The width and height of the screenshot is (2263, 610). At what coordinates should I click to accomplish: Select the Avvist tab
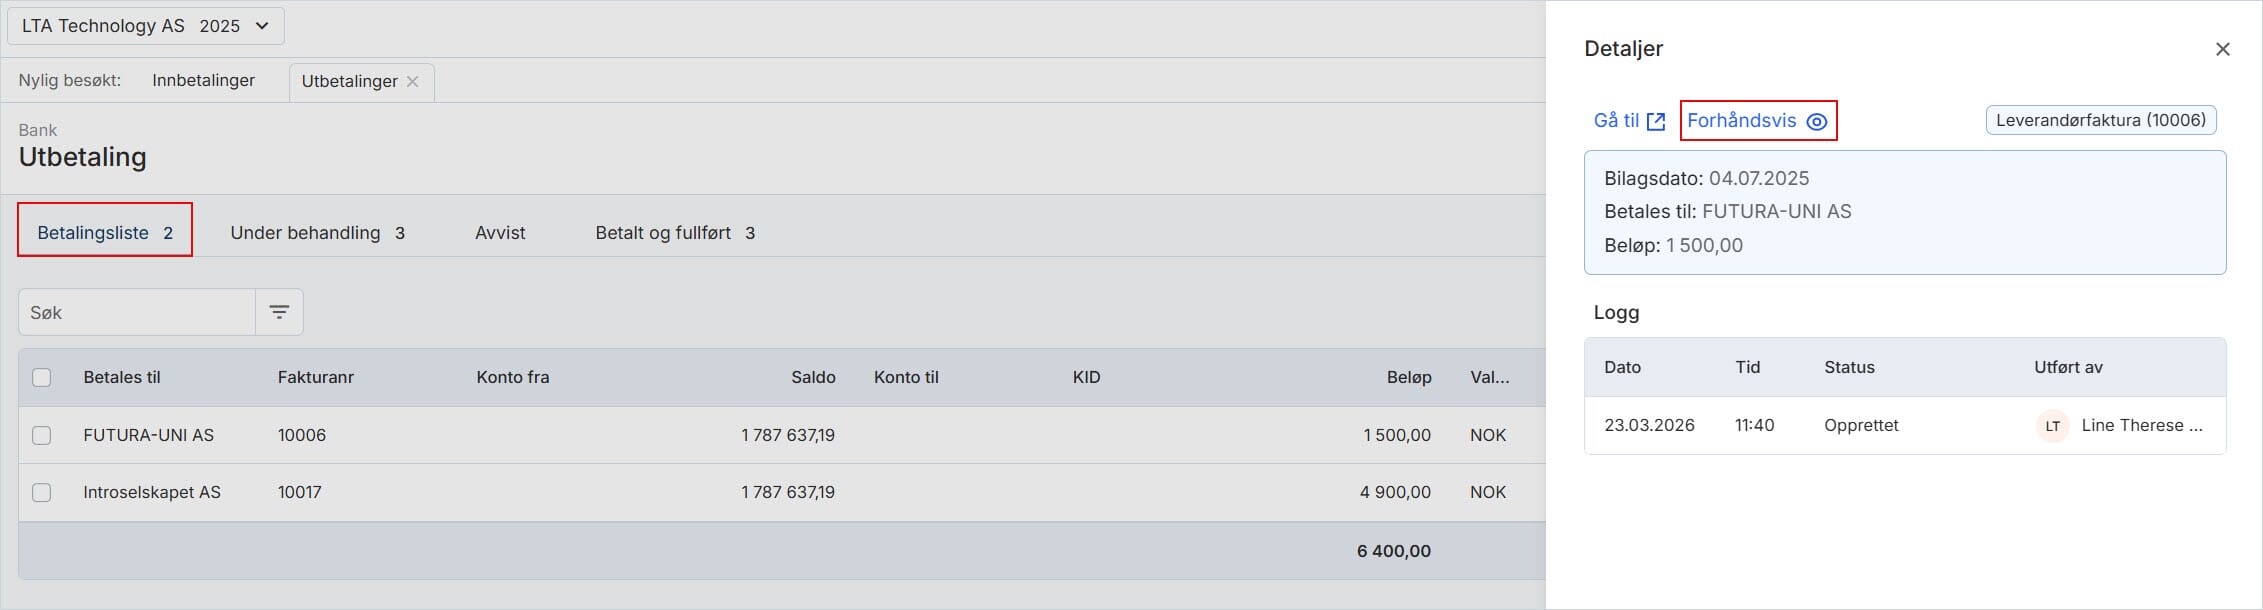500,233
